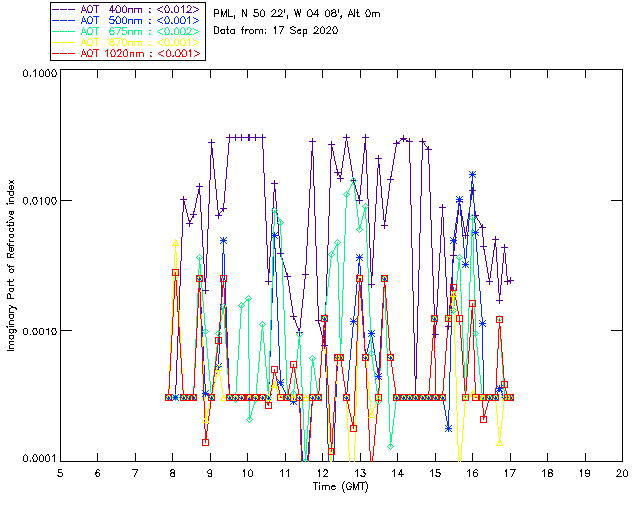Click the x-axis tick label 14
The height and width of the screenshot is (512, 640).
click(398, 473)
